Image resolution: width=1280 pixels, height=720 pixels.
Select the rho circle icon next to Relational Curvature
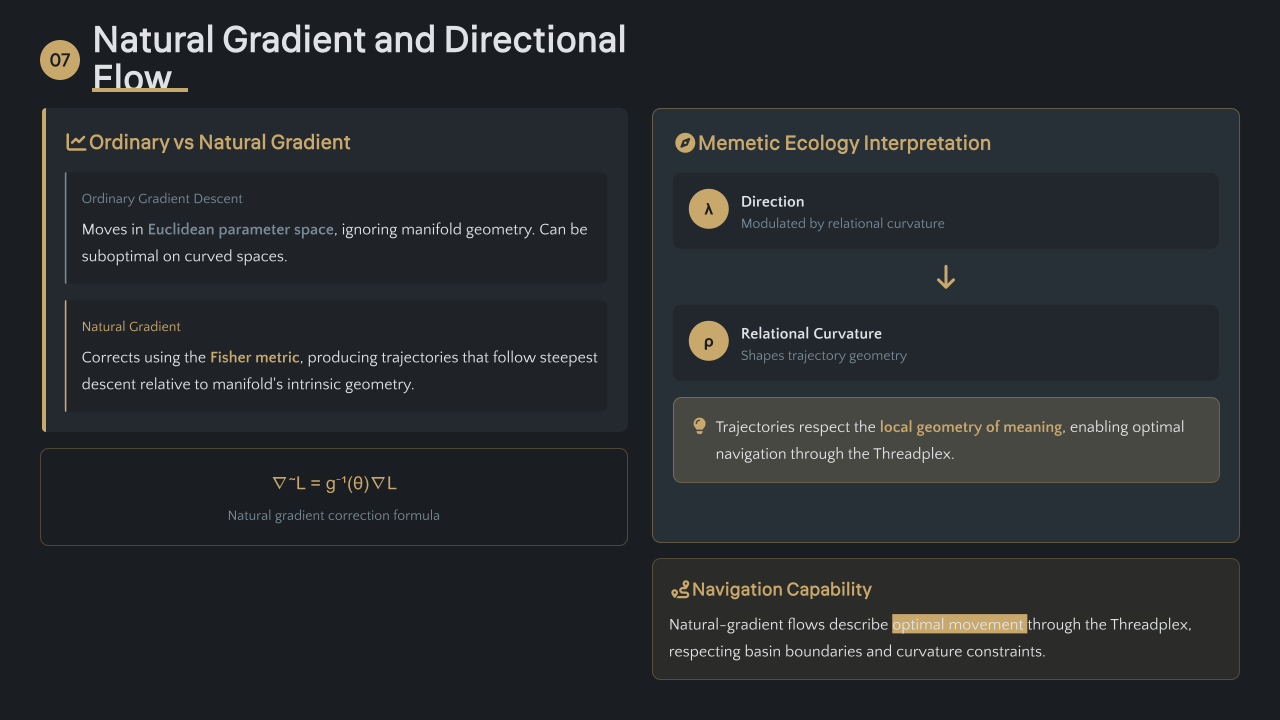coord(709,341)
